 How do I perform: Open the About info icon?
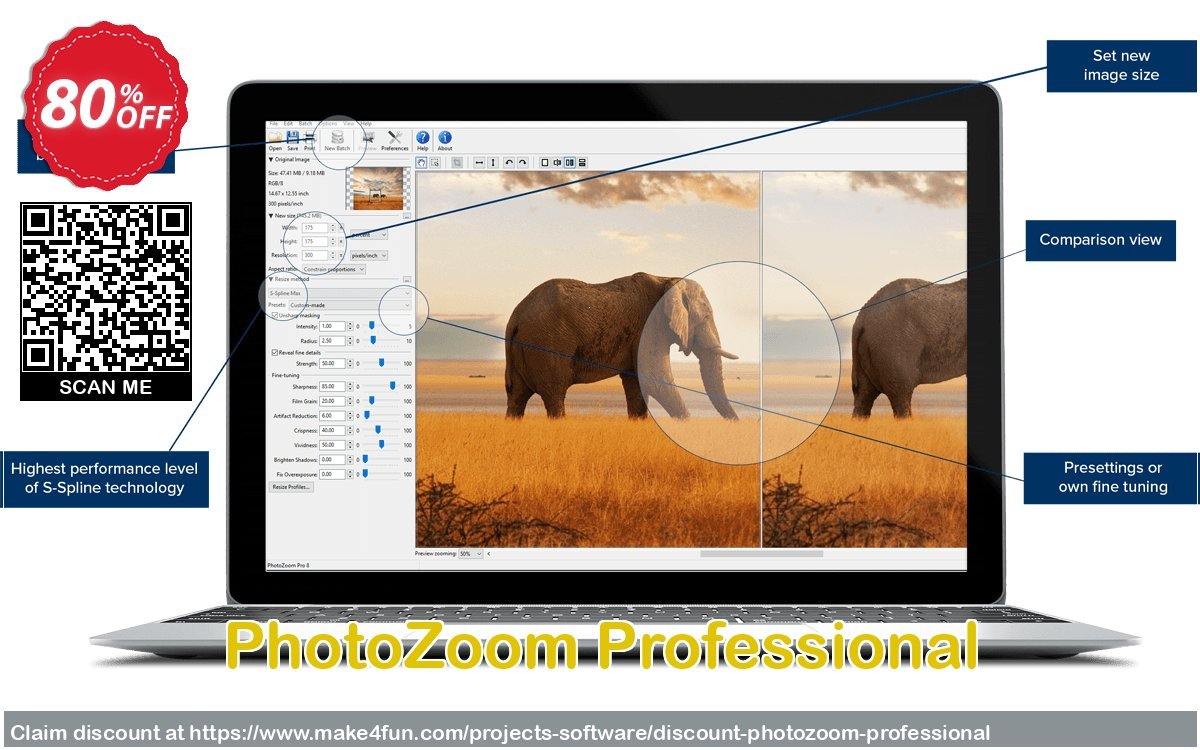(x=445, y=138)
